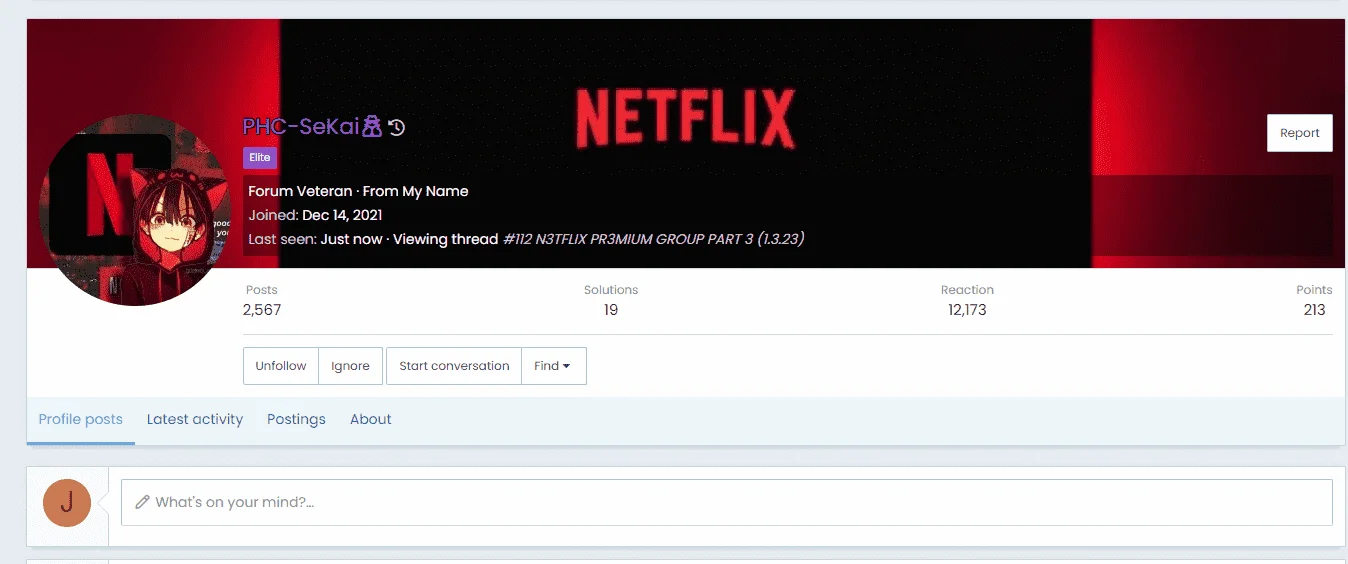
Task: Open the Postings tab
Action: (x=296, y=419)
